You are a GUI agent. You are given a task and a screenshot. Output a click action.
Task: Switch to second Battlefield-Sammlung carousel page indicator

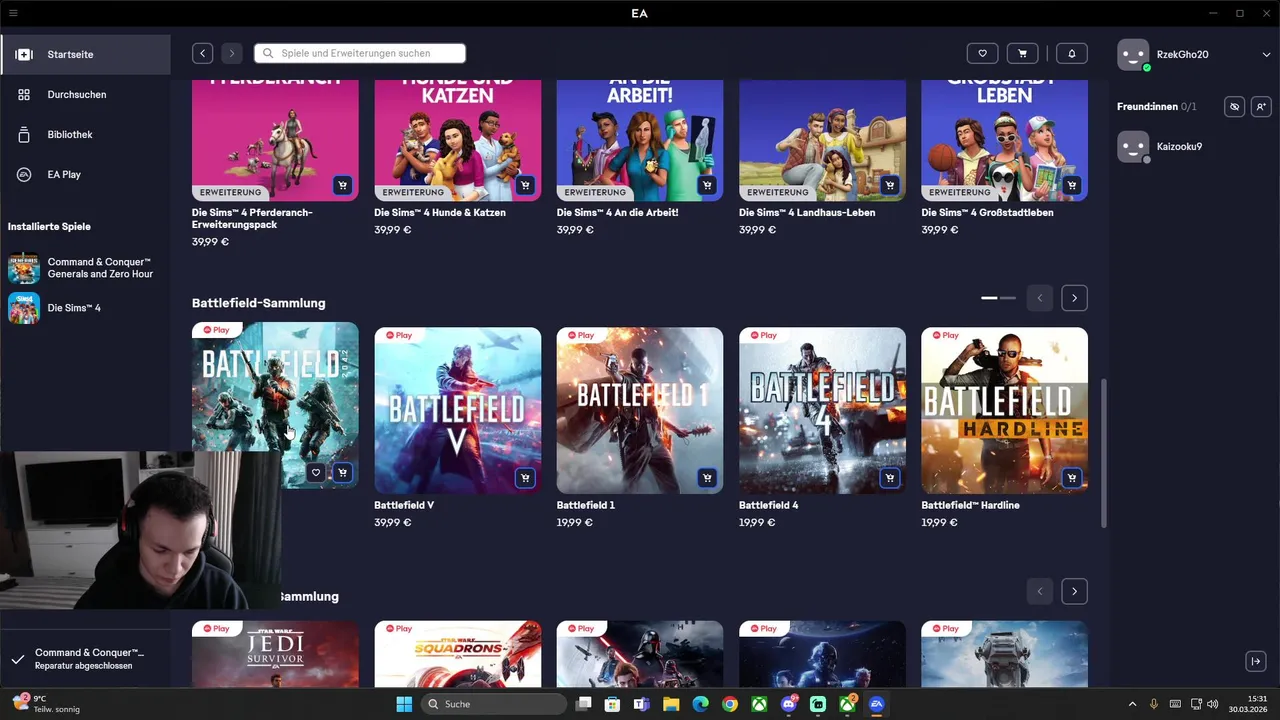[1008, 298]
